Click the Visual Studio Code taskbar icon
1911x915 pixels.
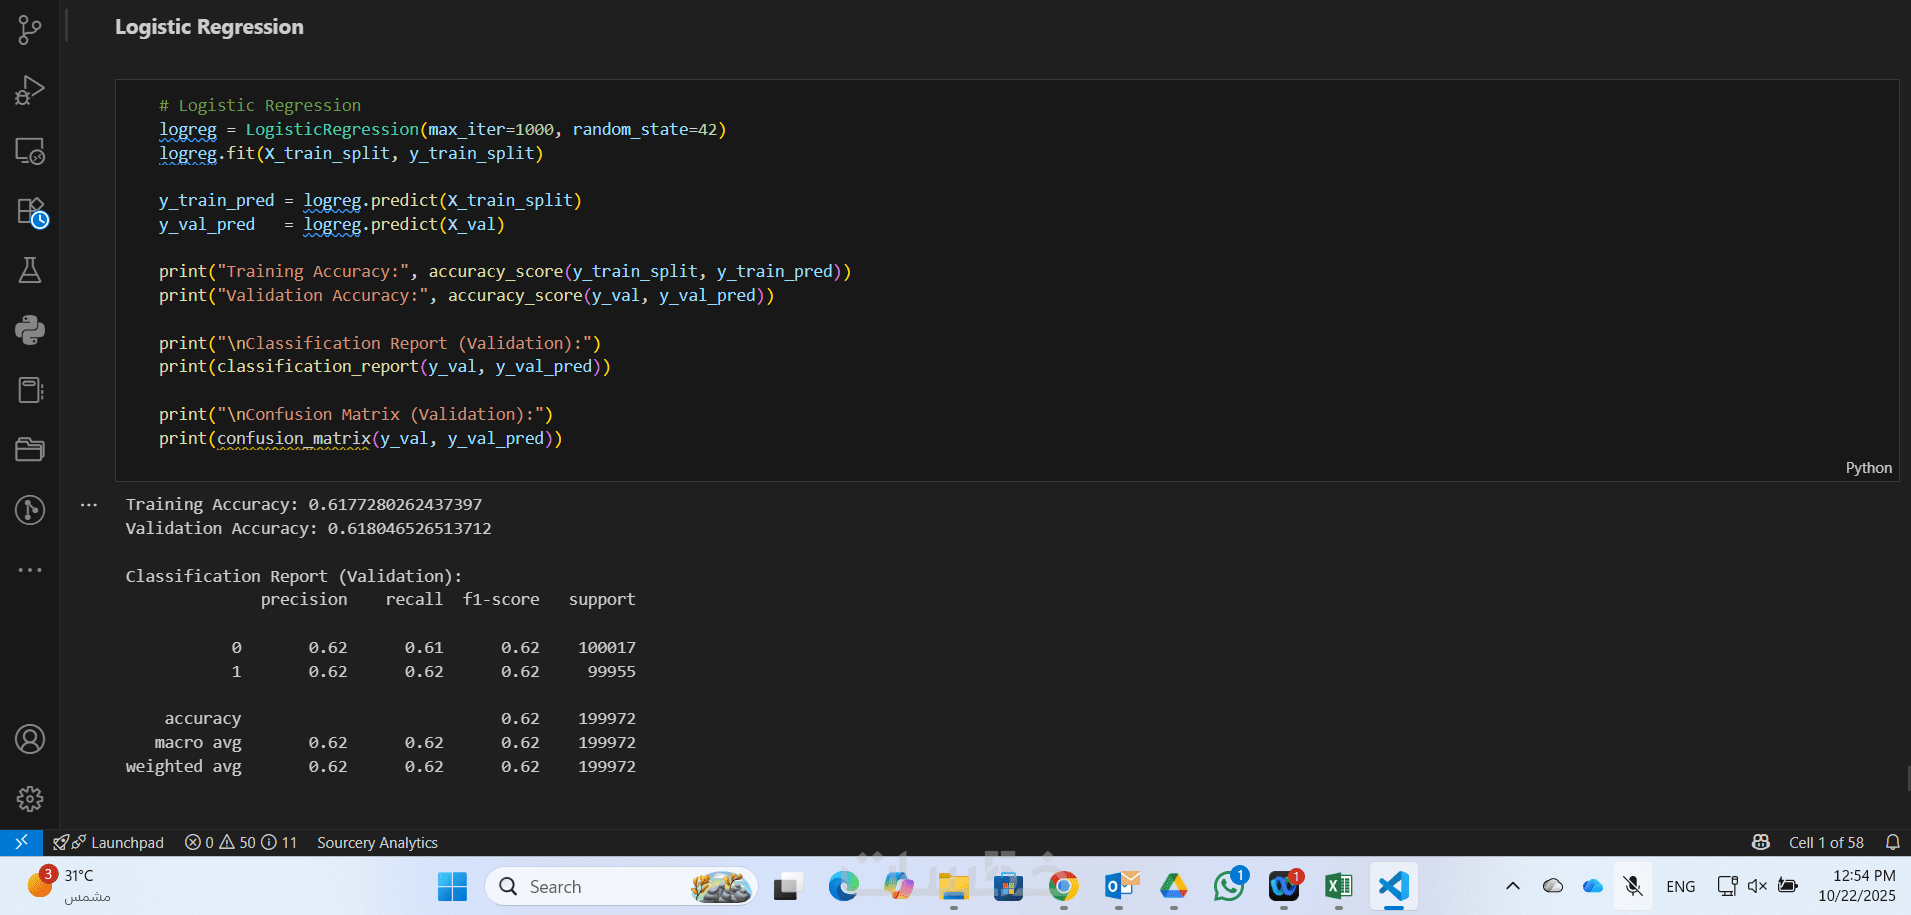1393,886
